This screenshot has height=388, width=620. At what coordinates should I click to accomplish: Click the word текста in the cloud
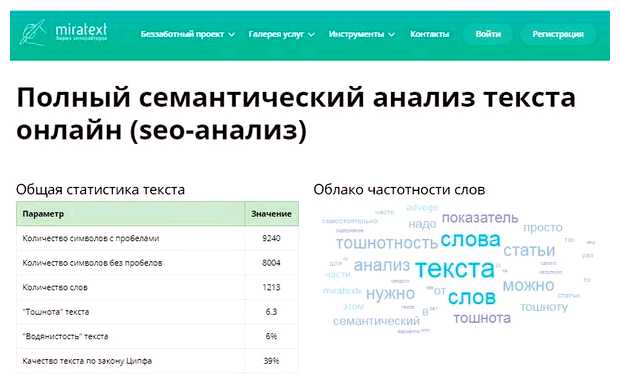click(455, 269)
